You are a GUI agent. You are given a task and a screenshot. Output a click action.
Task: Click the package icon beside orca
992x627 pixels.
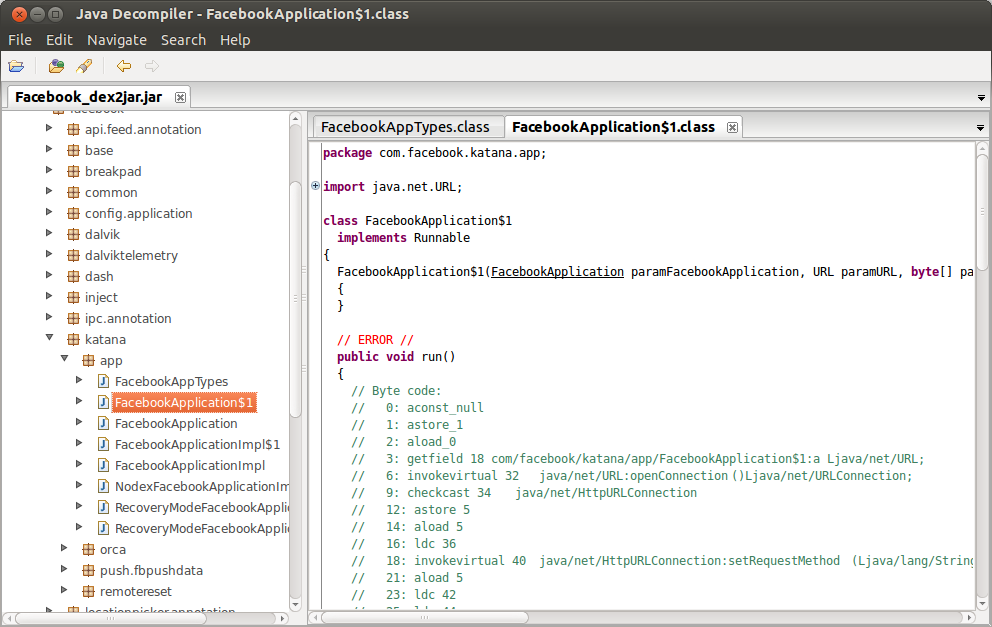(88, 549)
